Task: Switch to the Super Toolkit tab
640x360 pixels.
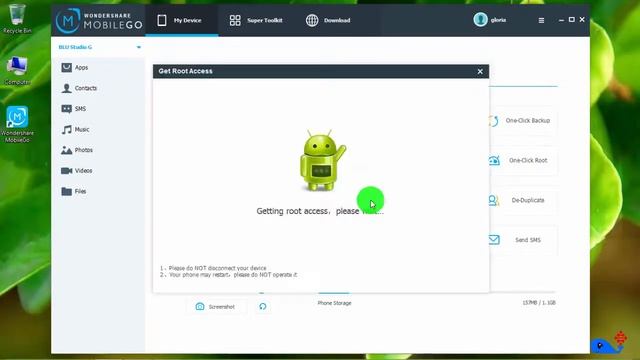Action: 256,20
